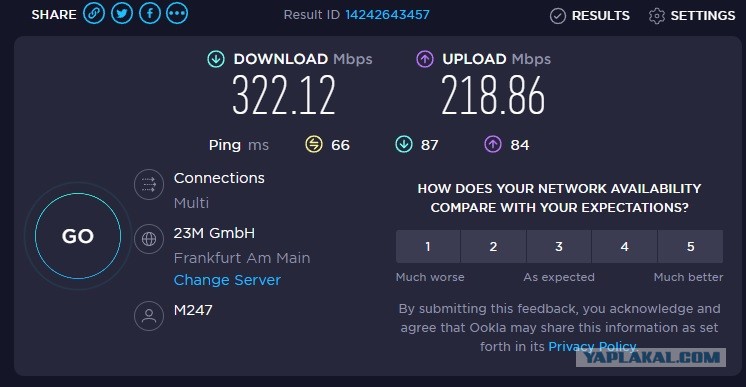Open more share options ellipsis icon
This screenshot has height=387, width=746.
click(177, 13)
